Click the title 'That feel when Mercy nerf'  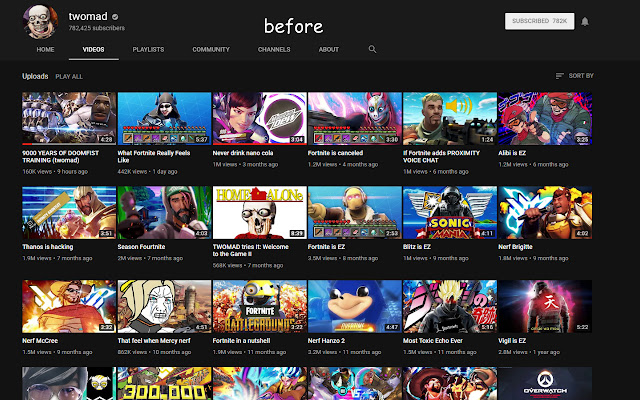[154, 341]
